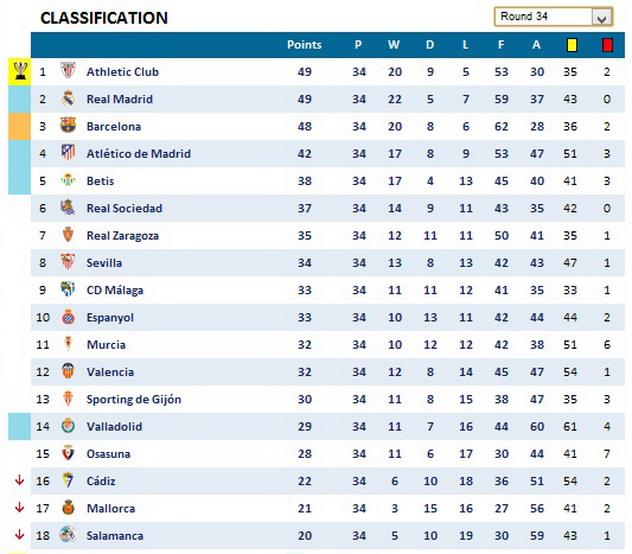Click the yellow card column header icon
The height and width of the screenshot is (554, 632).
click(x=572, y=45)
